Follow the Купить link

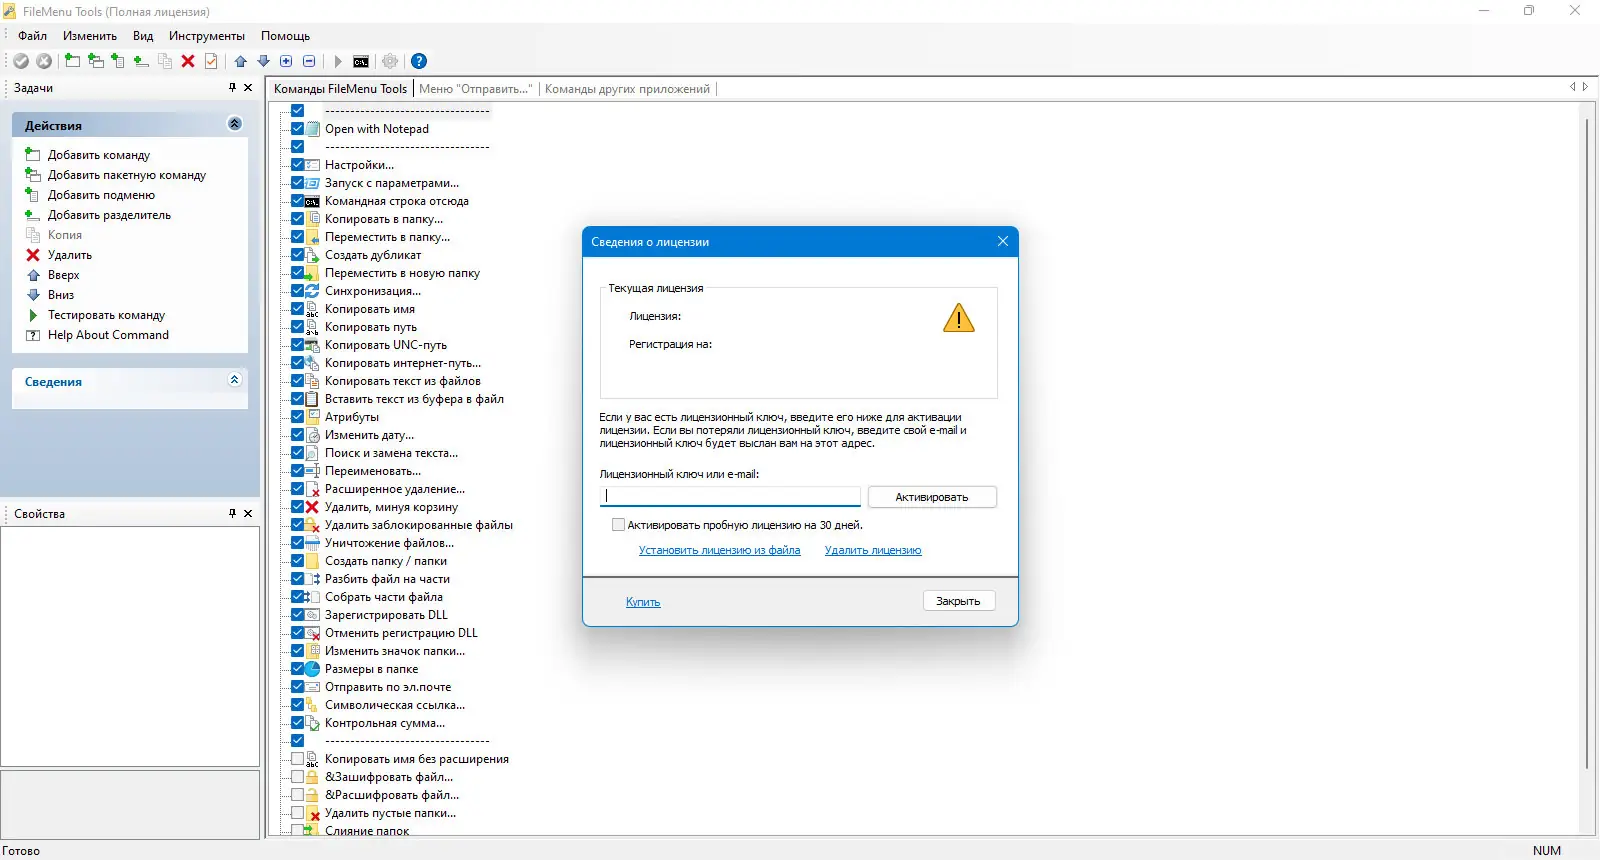pos(643,602)
